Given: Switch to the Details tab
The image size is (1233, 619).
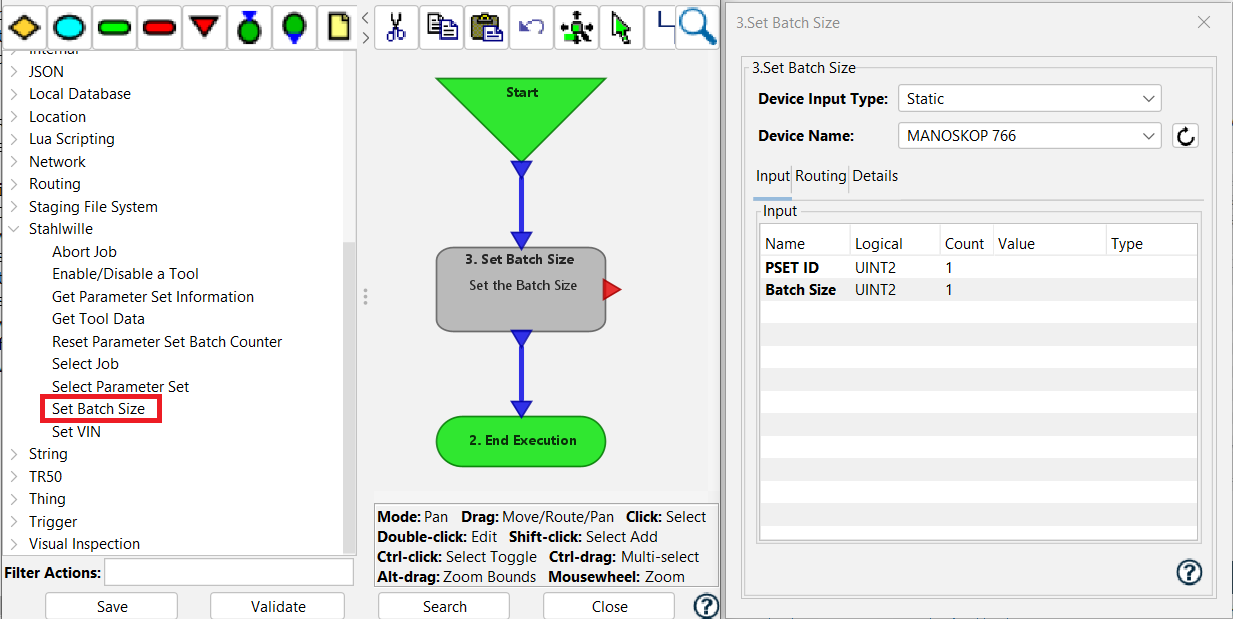Looking at the screenshot, I should point(875,176).
